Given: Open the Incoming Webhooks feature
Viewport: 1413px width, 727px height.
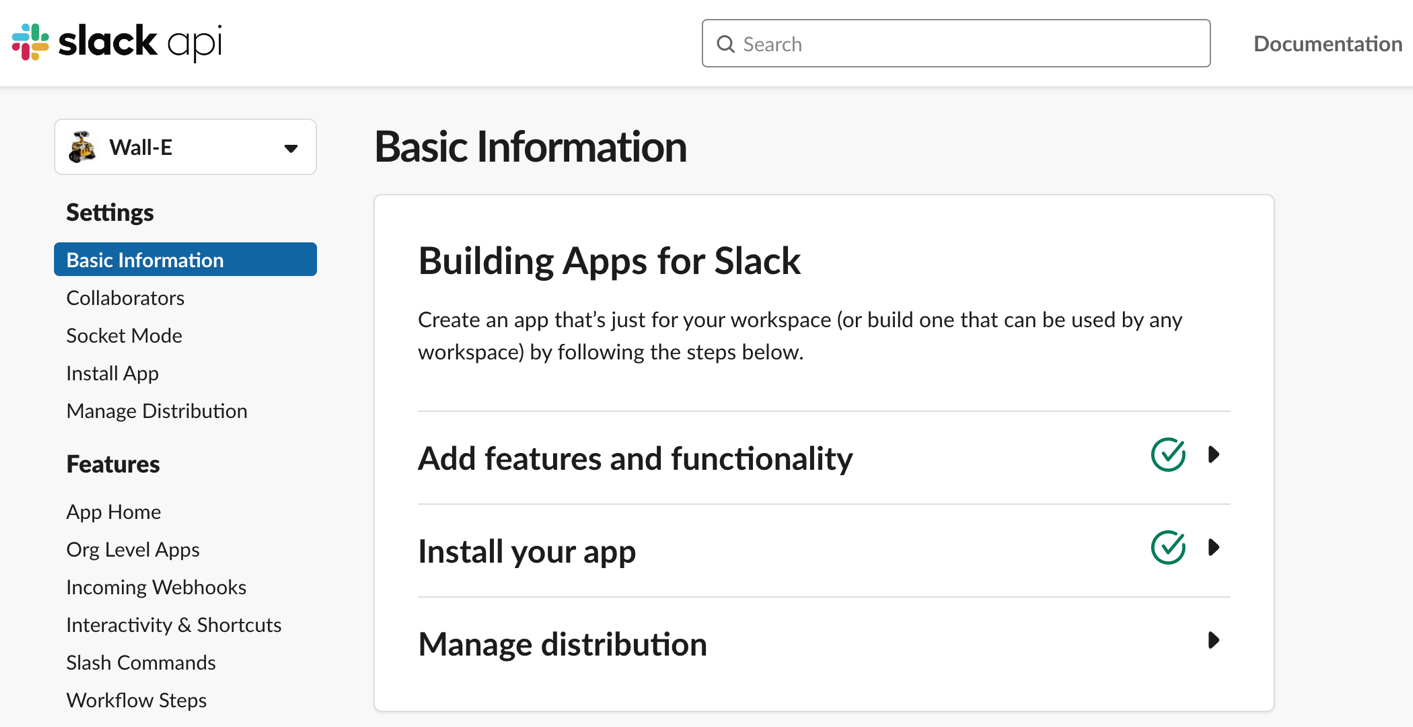Looking at the screenshot, I should point(156,588).
